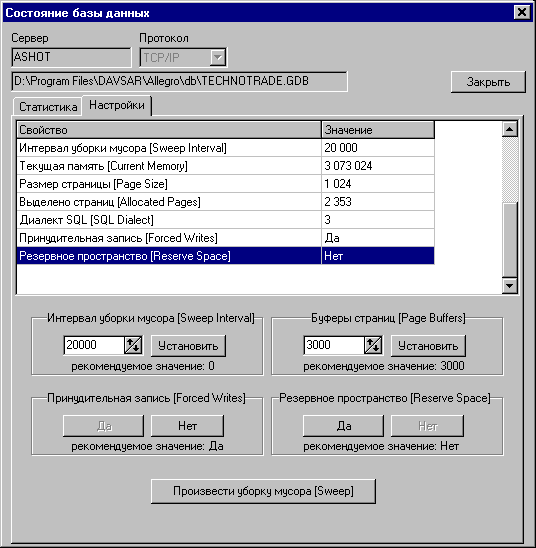Screen dimensions: 536x548
Task: Click Установить in Page Buffers group
Action: tap(428, 346)
